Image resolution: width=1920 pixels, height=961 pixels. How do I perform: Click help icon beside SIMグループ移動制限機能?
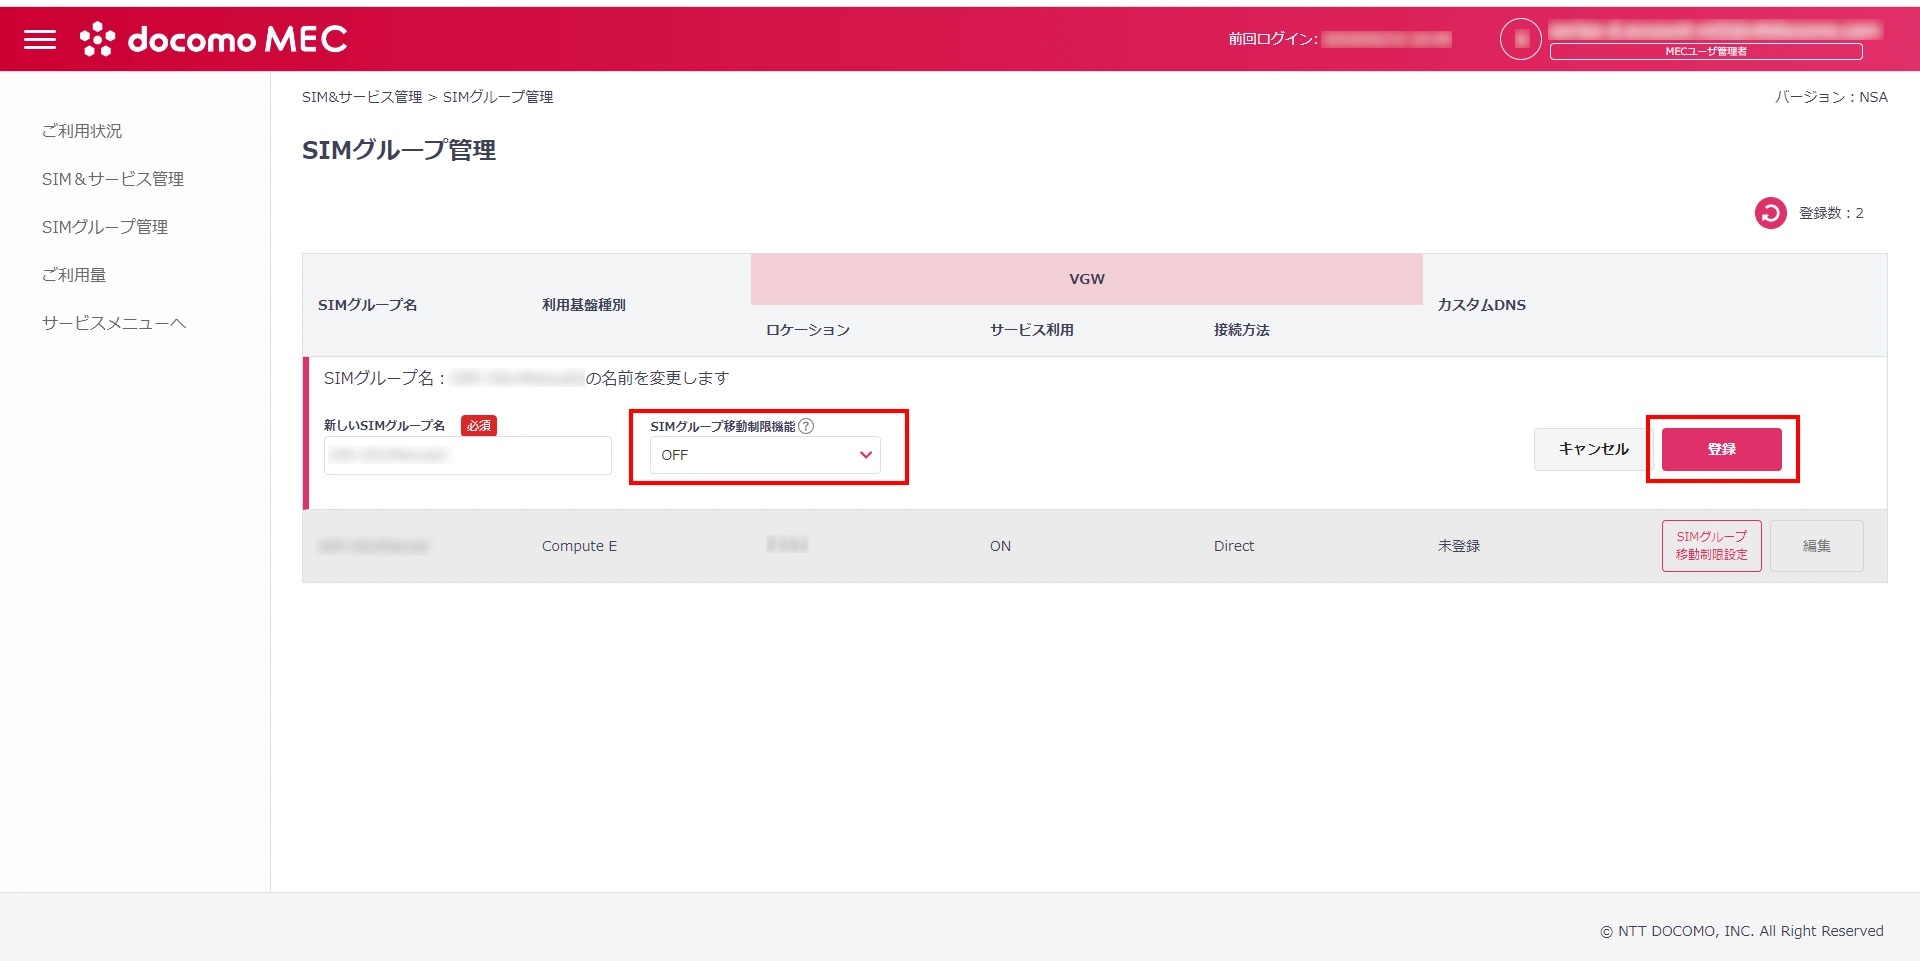(806, 426)
